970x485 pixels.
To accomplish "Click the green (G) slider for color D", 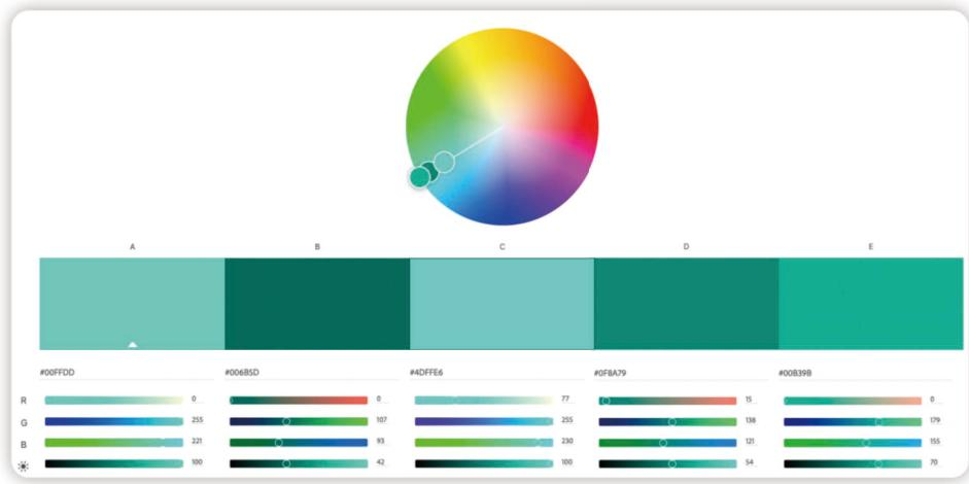I will pos(667,422).
